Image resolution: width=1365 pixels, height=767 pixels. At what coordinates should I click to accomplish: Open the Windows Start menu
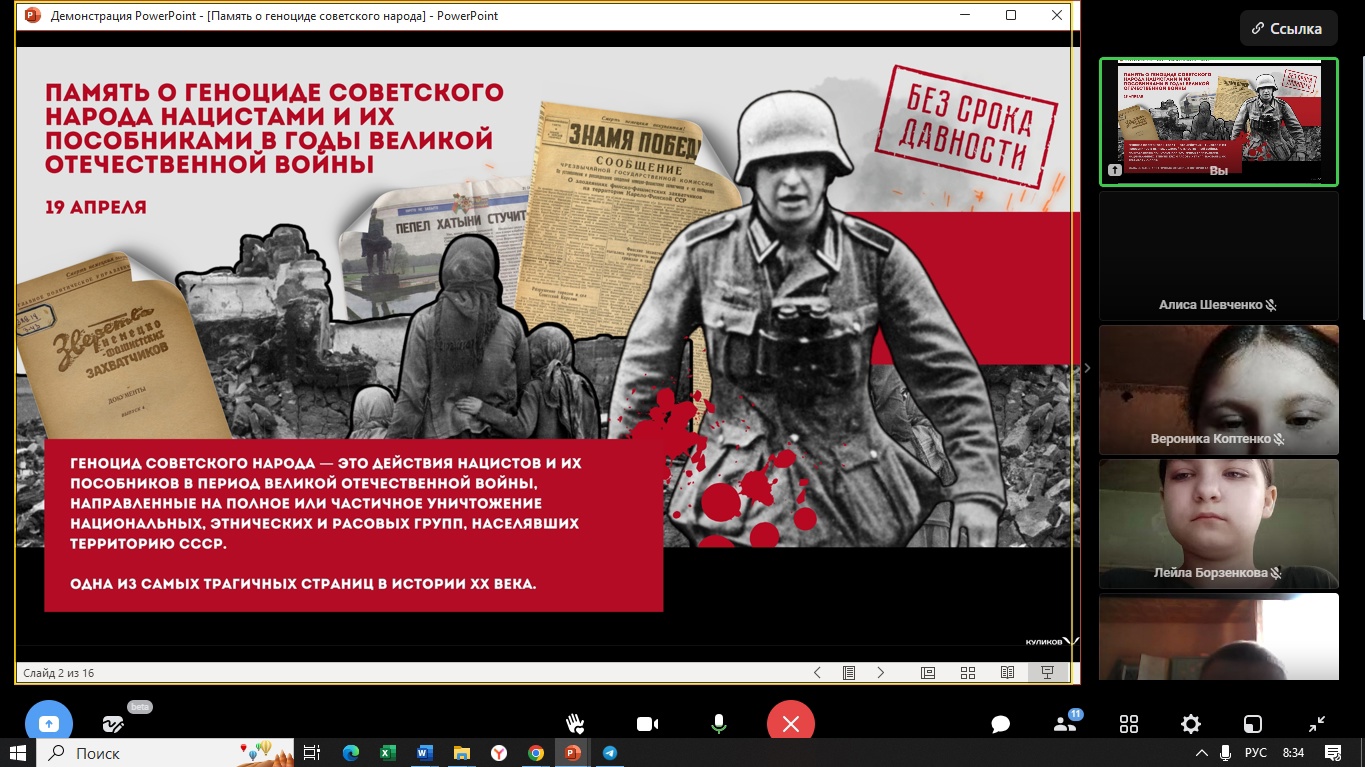click(x=18, y=752)
